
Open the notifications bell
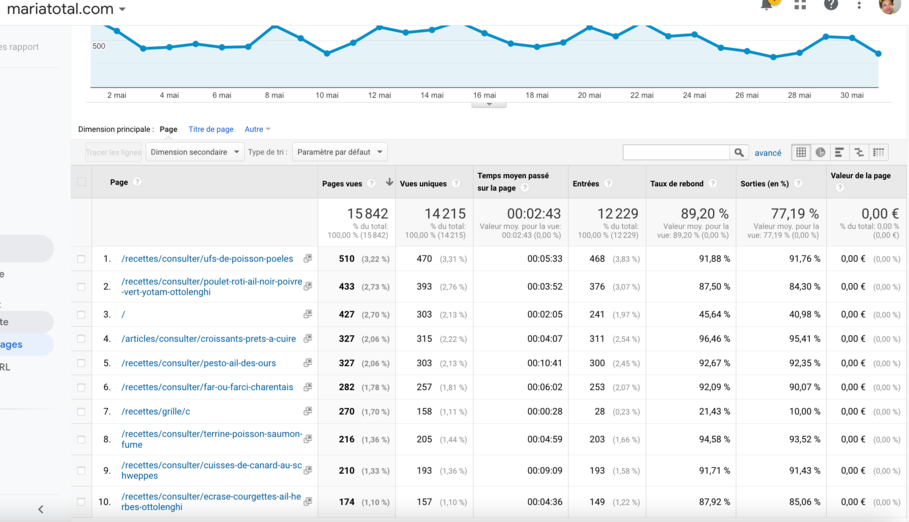(x=768, y=5)
